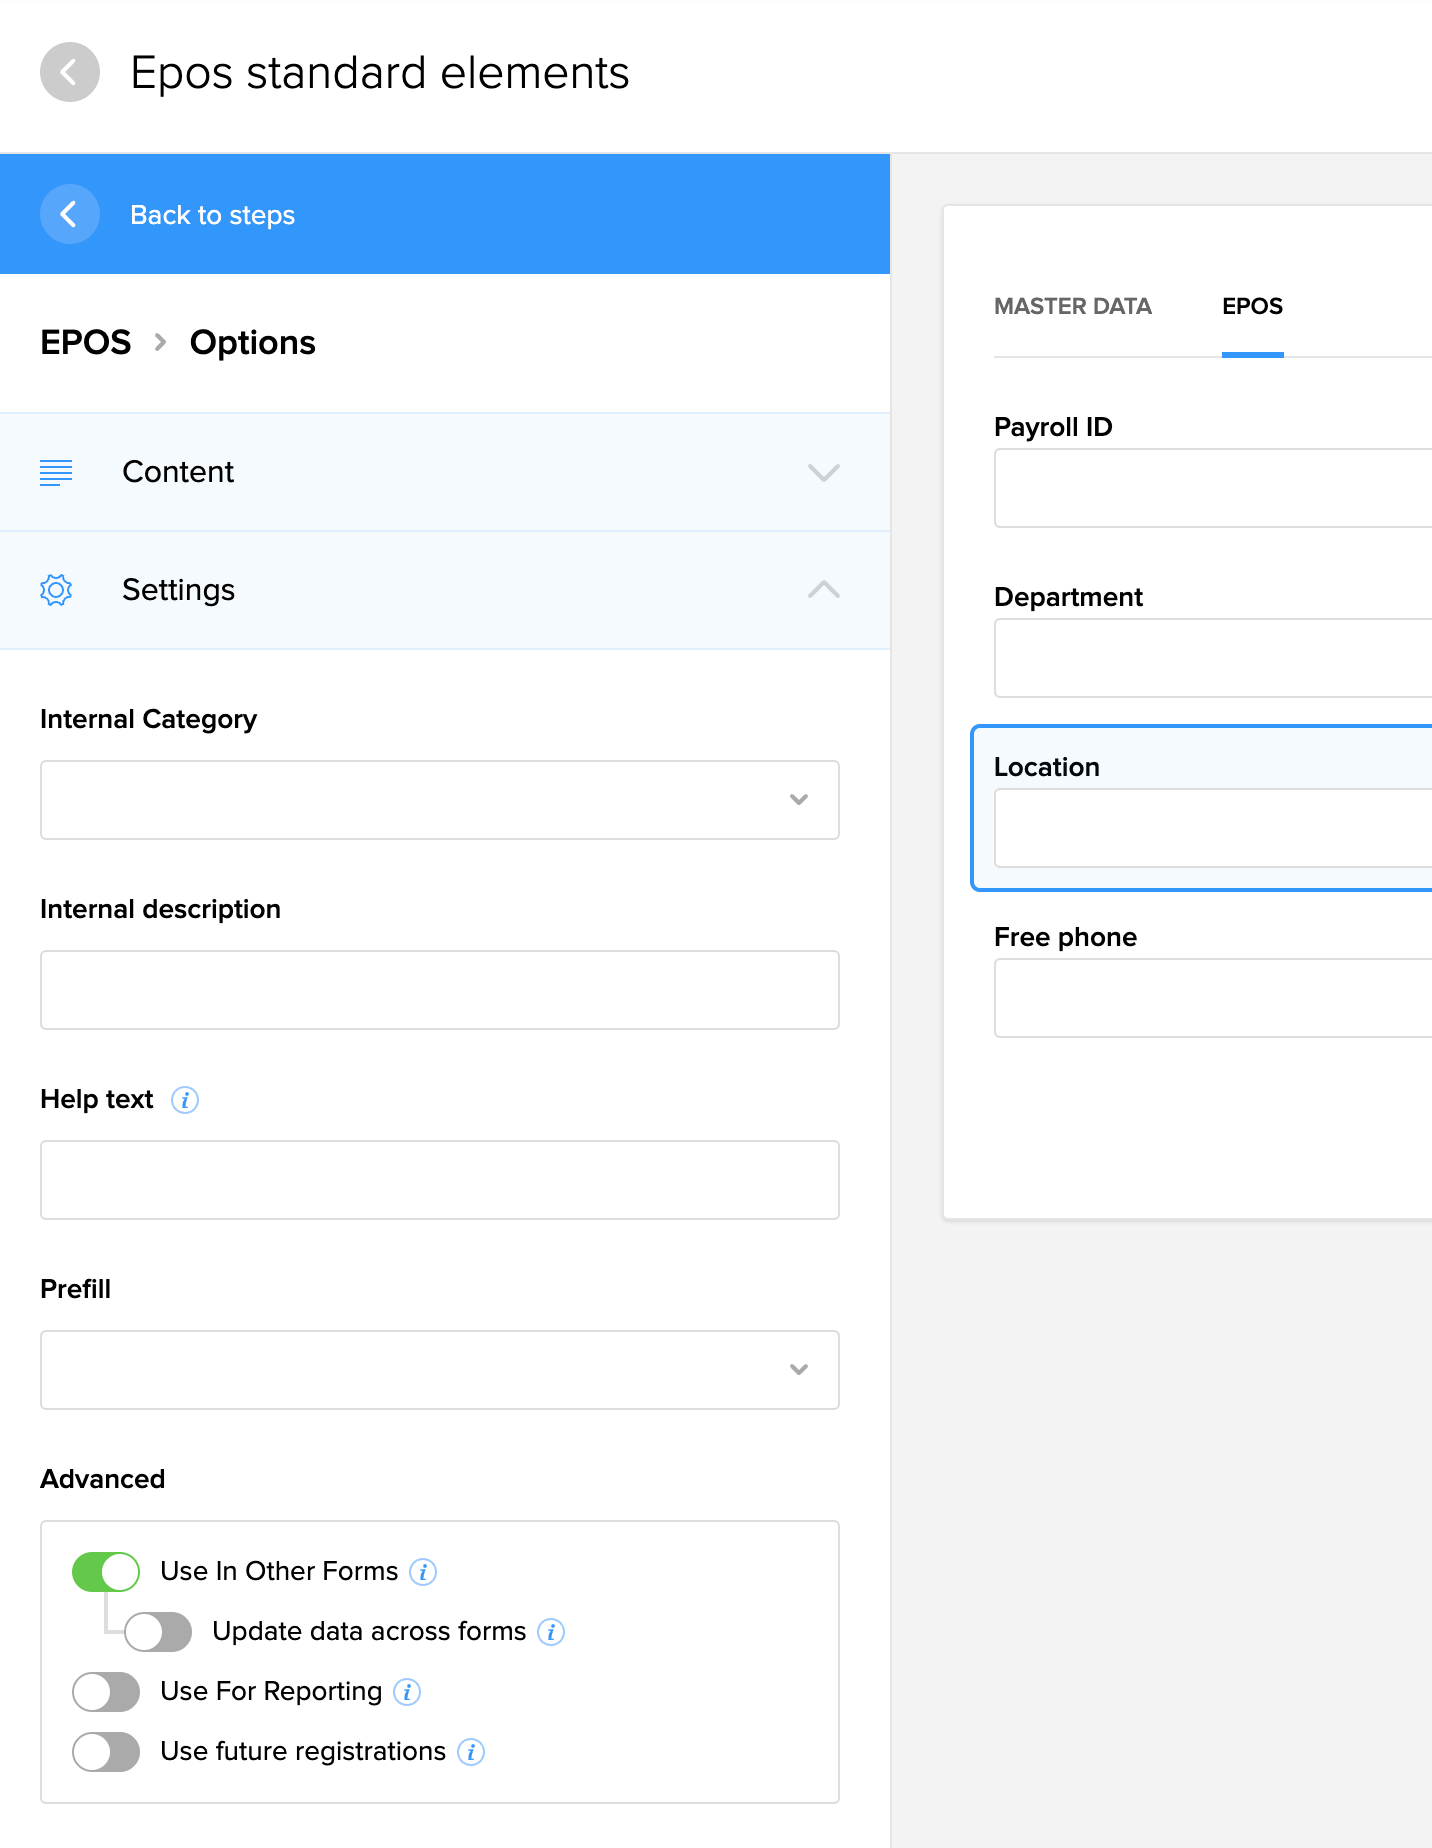Disable the Use In Other Forms toggle

point(106,1572)
